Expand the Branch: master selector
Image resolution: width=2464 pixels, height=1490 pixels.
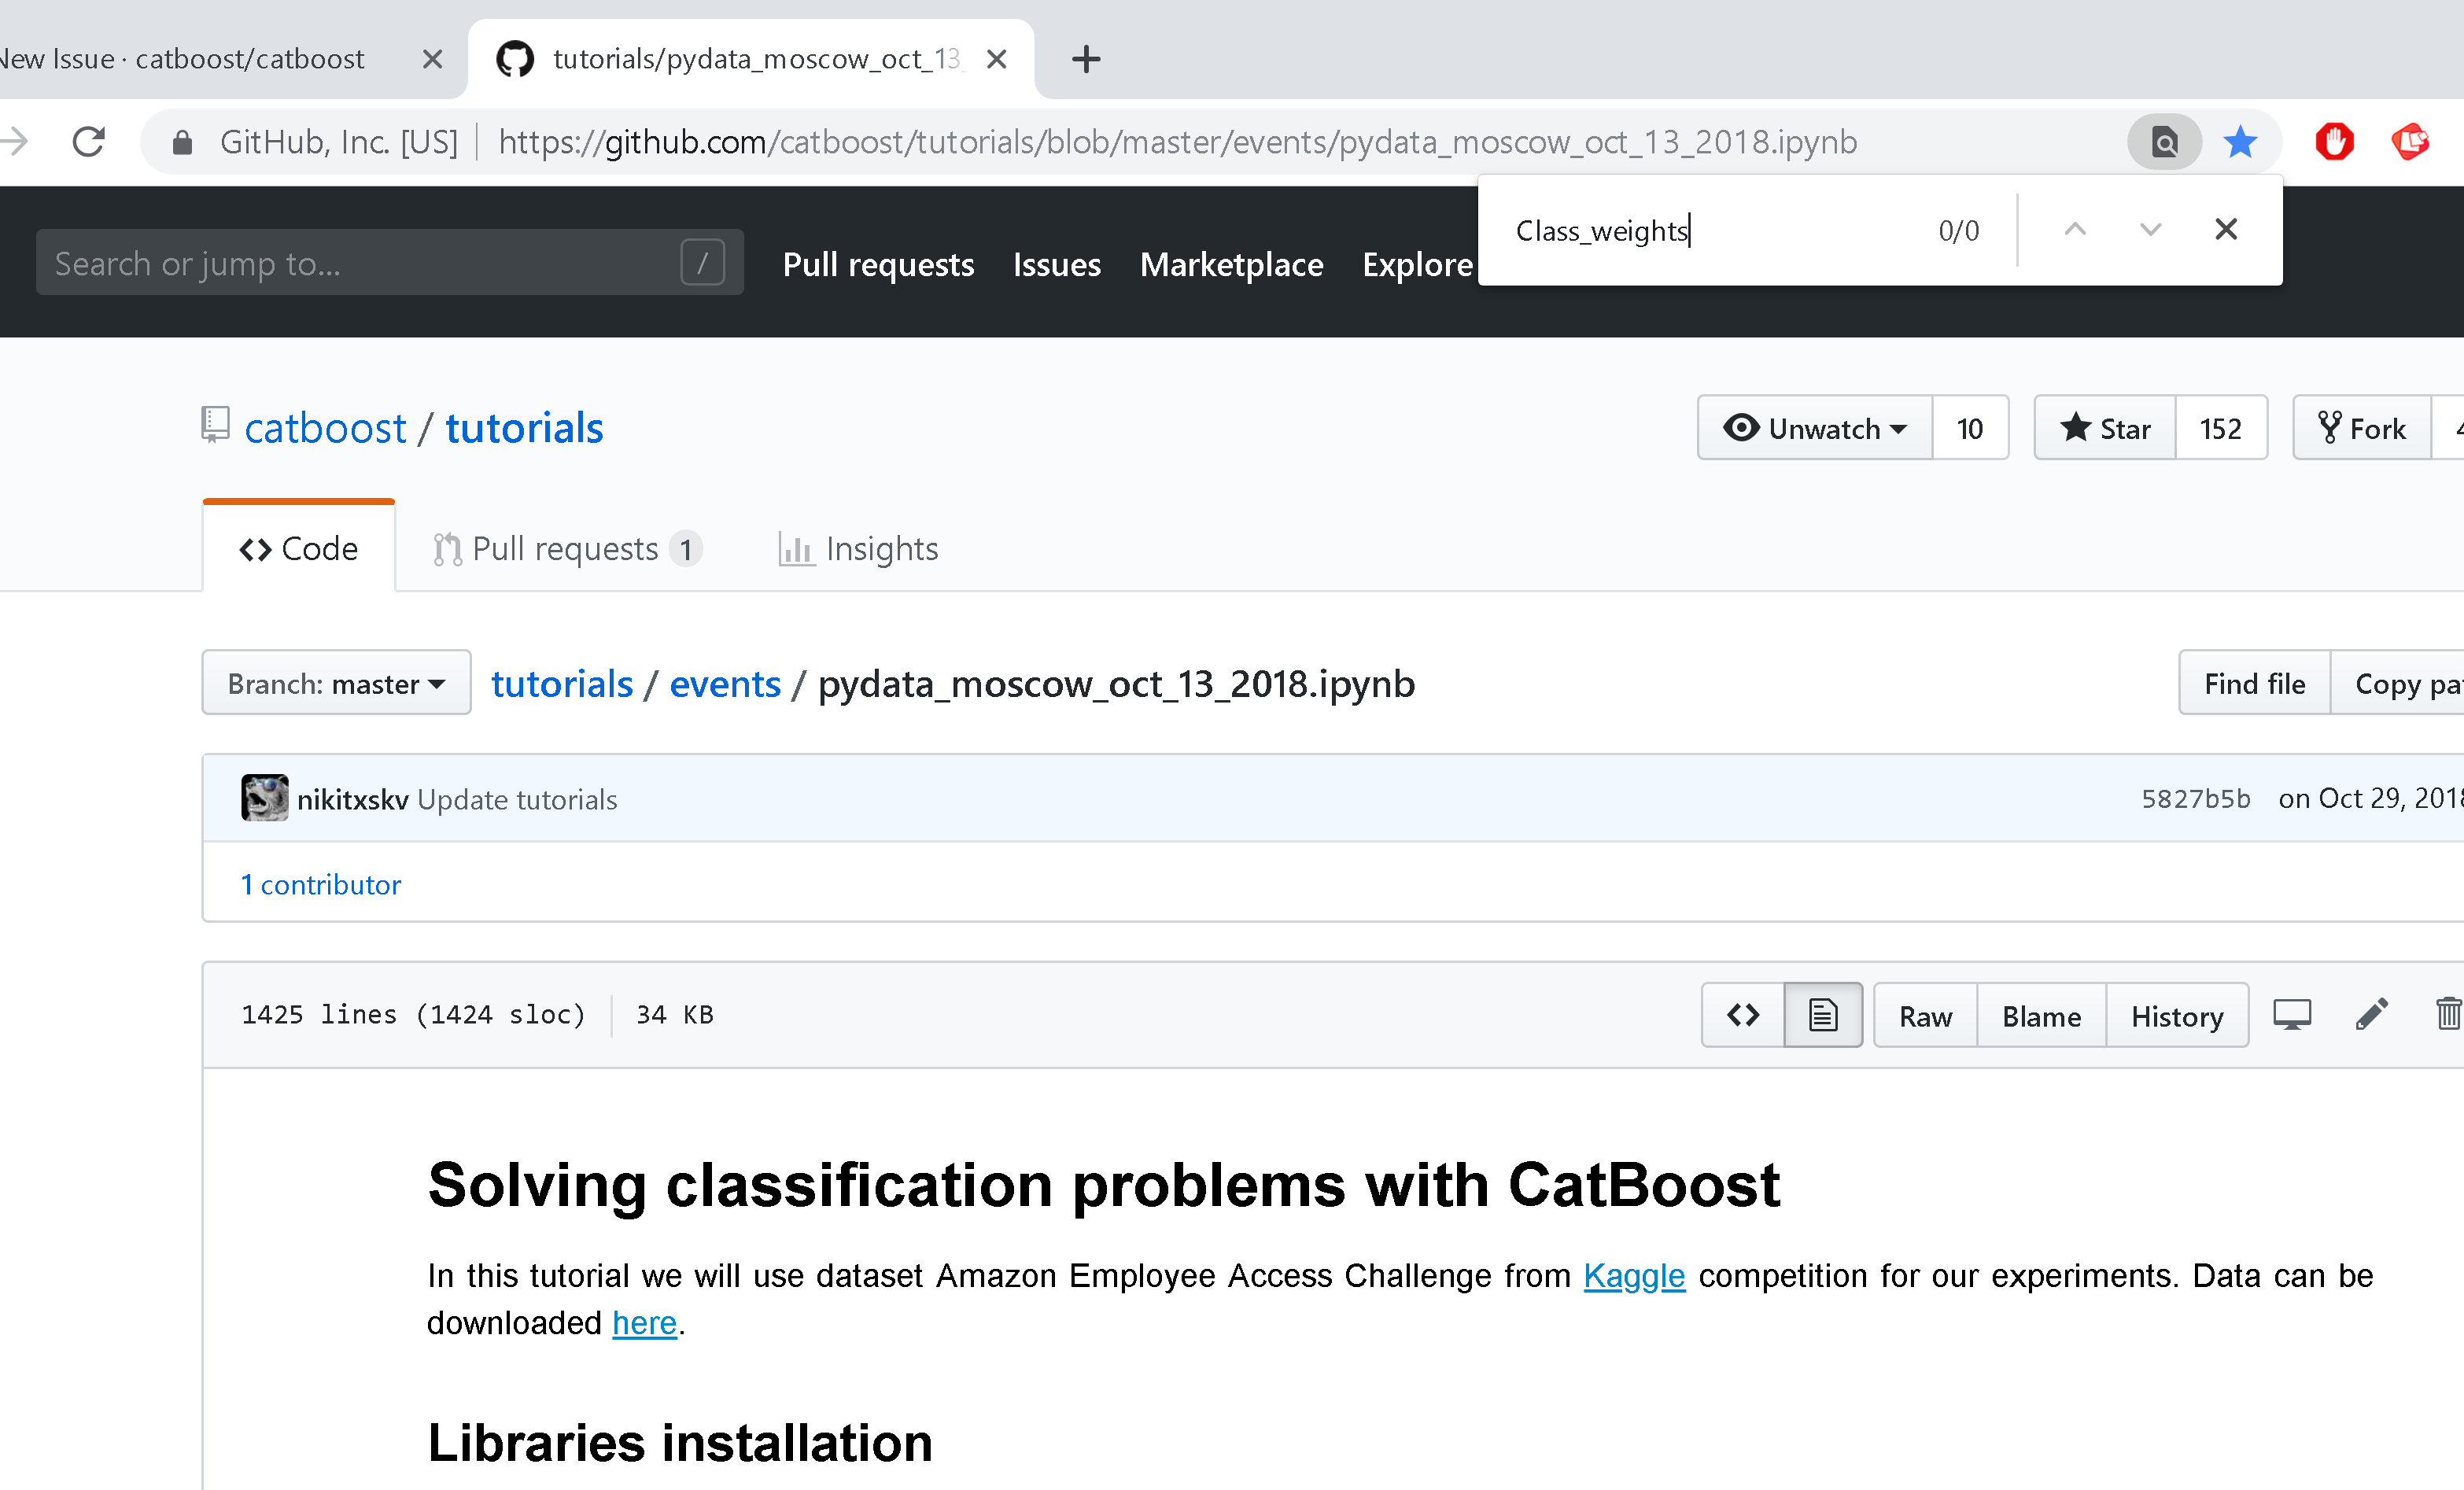336,682
